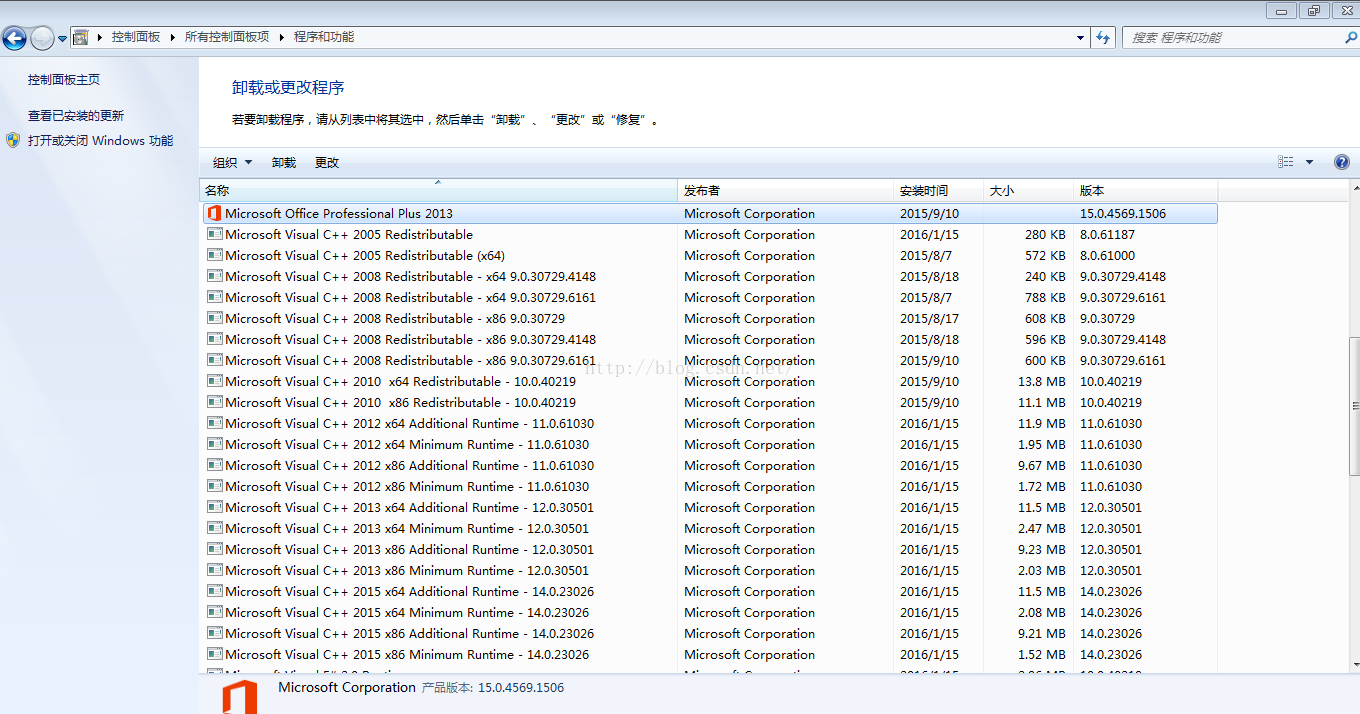
Task: Click icon of Visual C++ 2010 x64 Redistributable
Action: pos(214,381)
